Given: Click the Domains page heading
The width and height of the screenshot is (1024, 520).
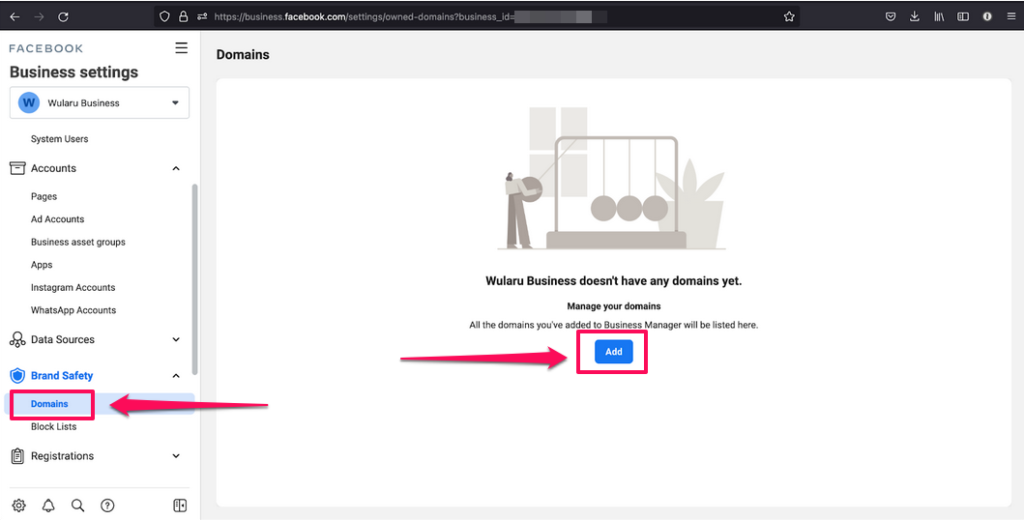Looking at the screenshot, I should pyautogui.click(x=243, y=55).
